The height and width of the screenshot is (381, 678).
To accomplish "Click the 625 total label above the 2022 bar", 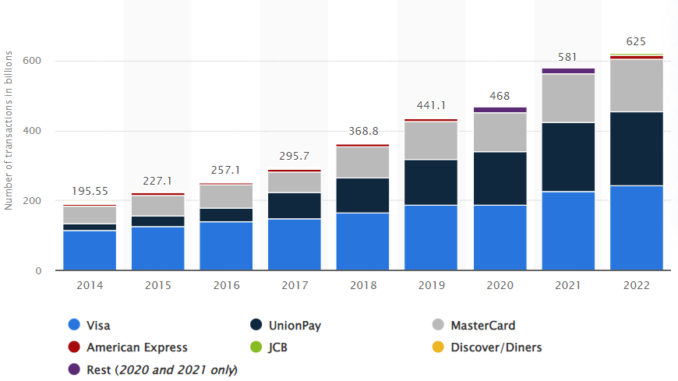I will 636,42.
